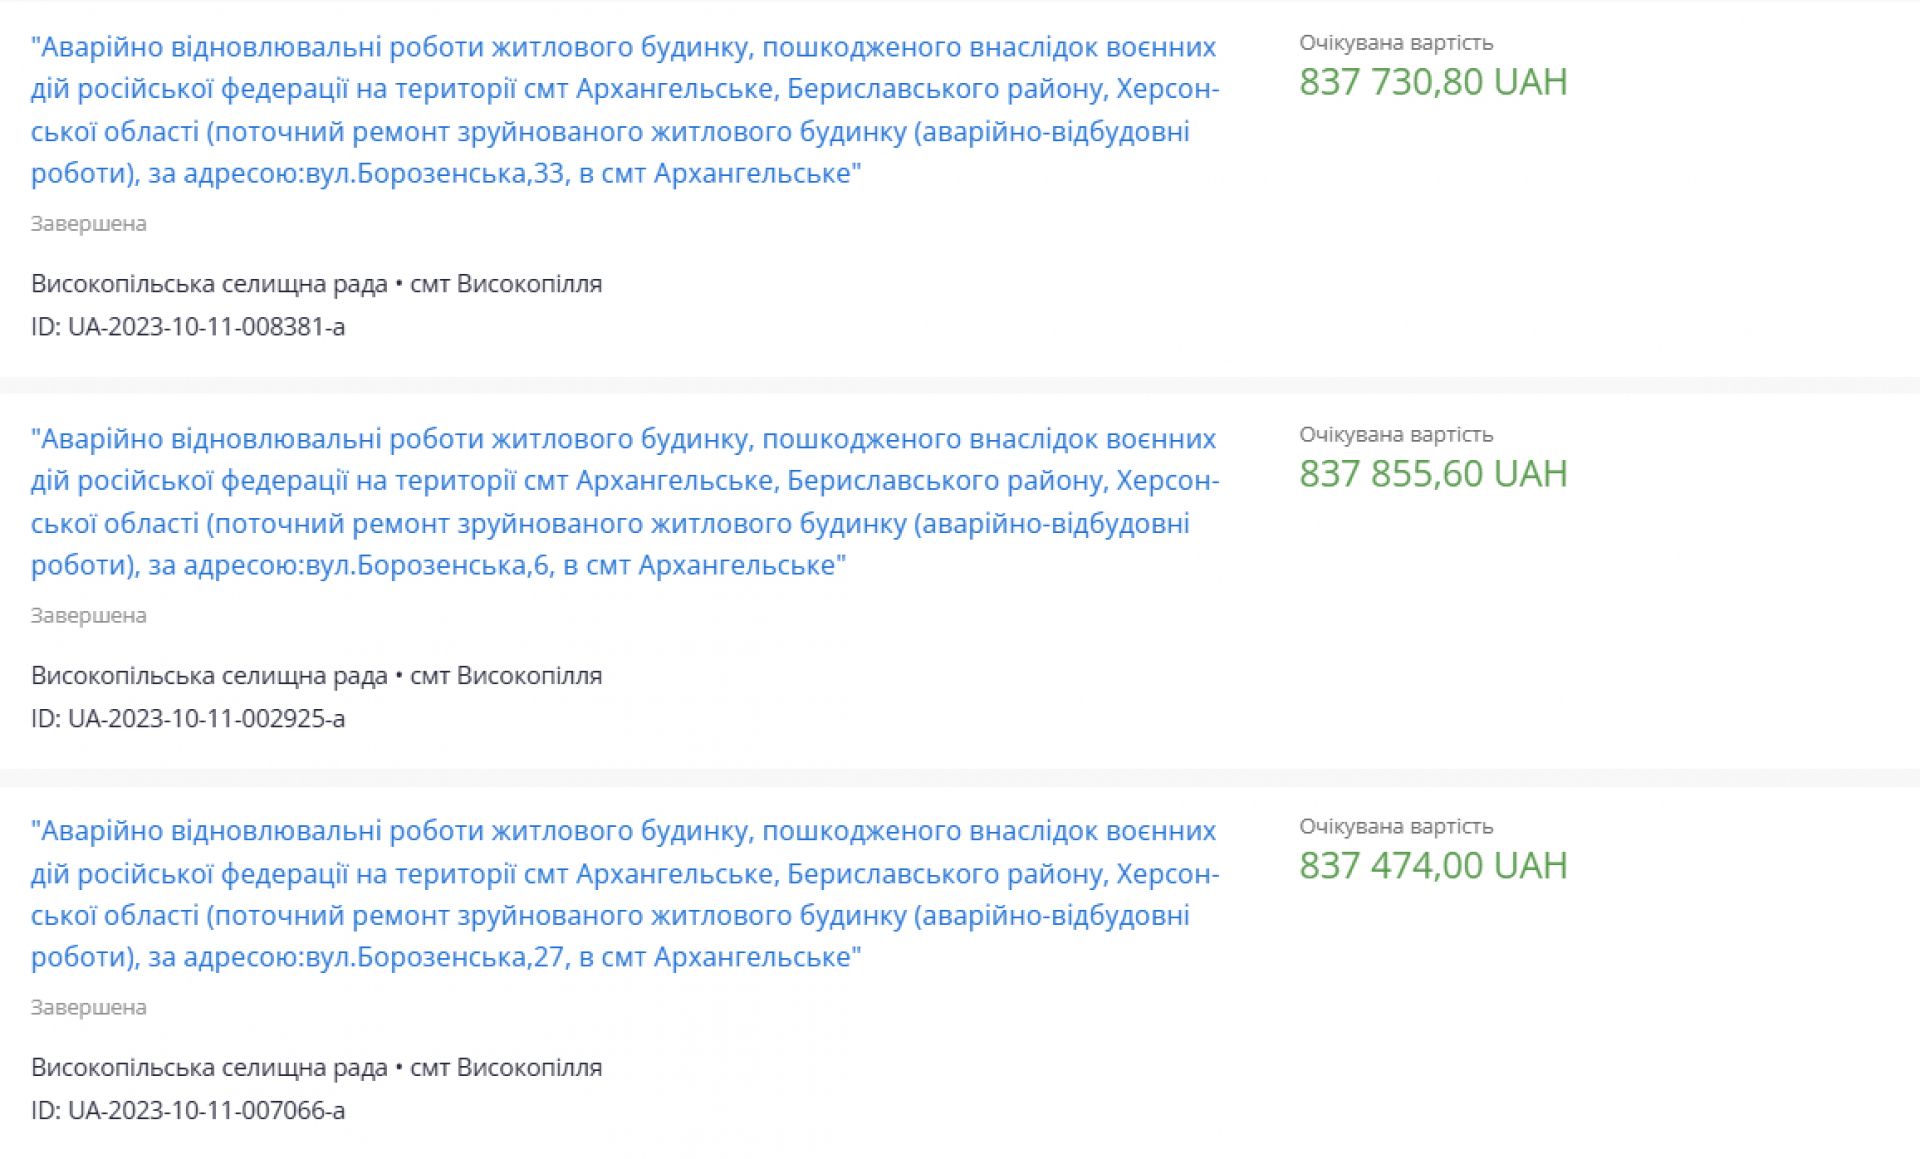This screenshot has height=1159, width=1920.
Task: Click the 837 855,60 UAH expected value
Action: point(1432,474)
